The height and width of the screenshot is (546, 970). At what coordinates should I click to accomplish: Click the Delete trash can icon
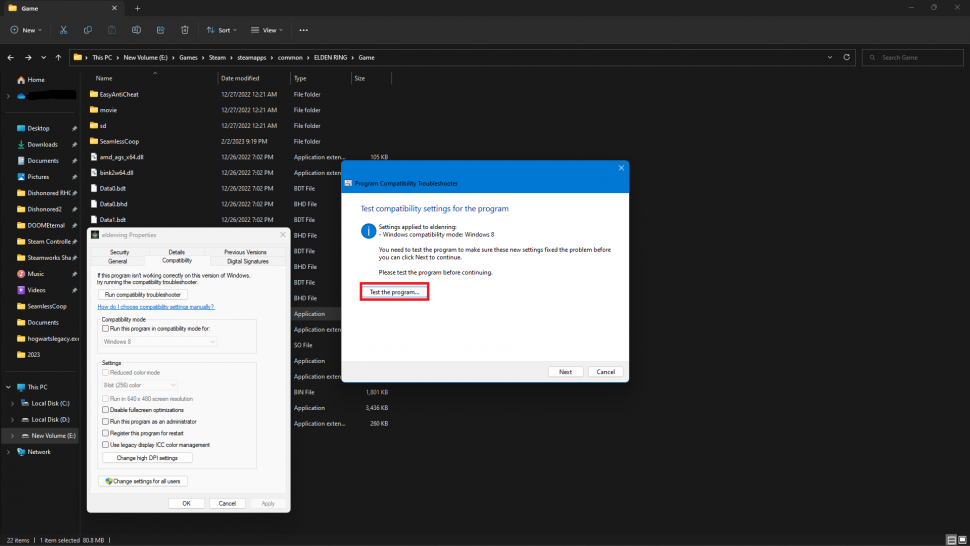(185, 30)
